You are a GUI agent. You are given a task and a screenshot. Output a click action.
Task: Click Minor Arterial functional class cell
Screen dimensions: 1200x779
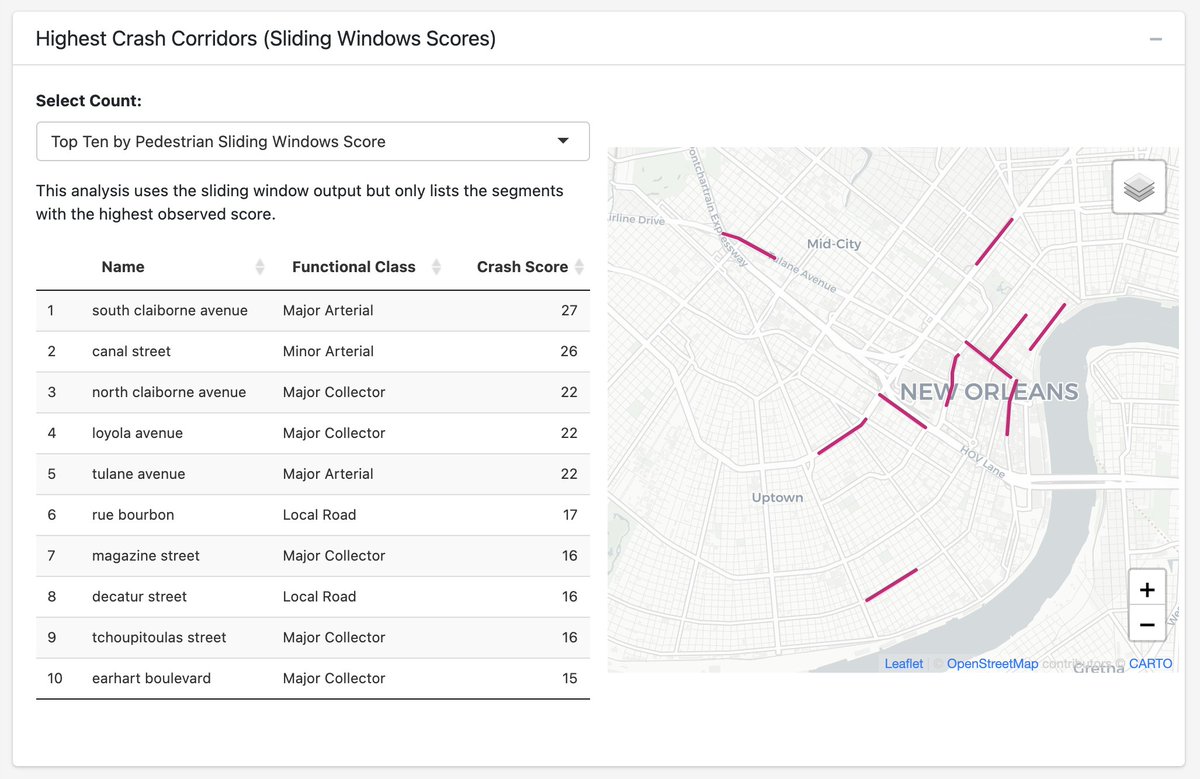(x=328, y=352)
